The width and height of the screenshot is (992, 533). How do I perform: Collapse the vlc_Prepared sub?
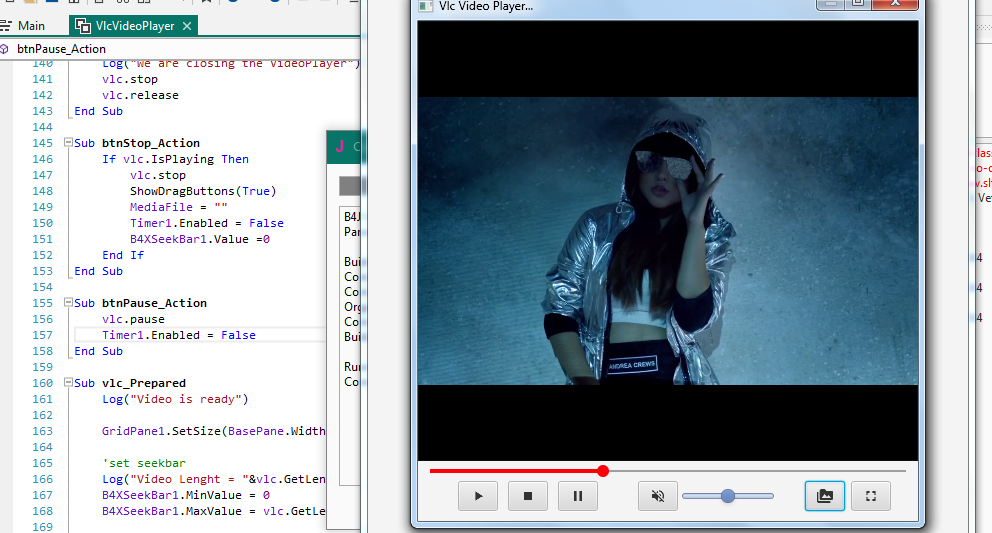(68, 382)
